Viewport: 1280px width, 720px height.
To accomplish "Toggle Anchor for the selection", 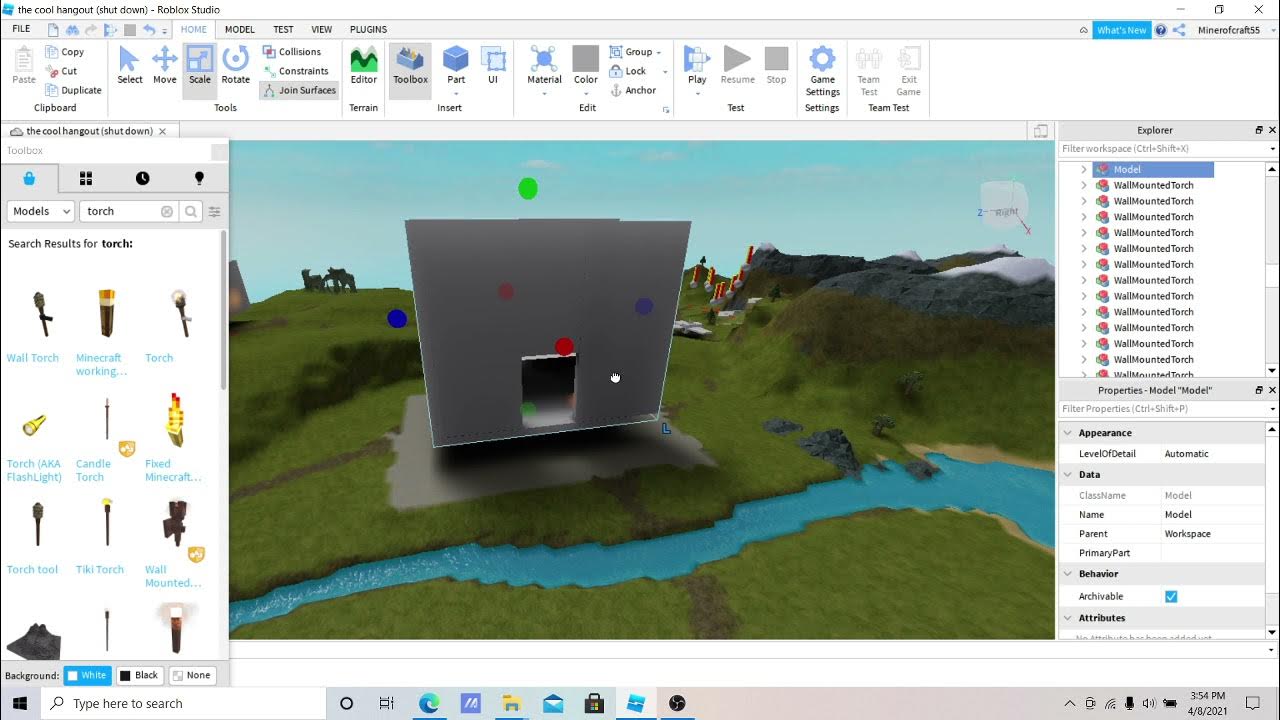I will [632, 90].
